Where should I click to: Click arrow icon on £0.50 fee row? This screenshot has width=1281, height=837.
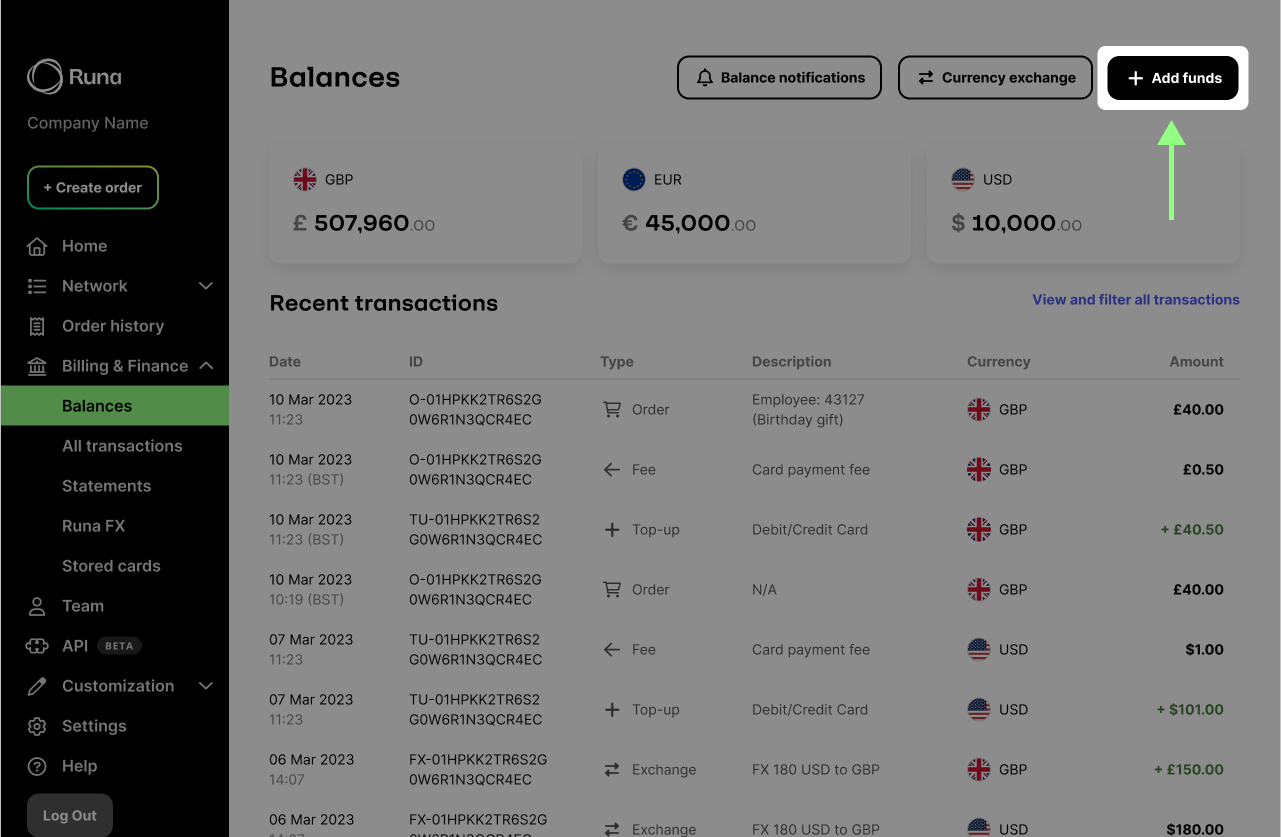(x=612, y=469)
